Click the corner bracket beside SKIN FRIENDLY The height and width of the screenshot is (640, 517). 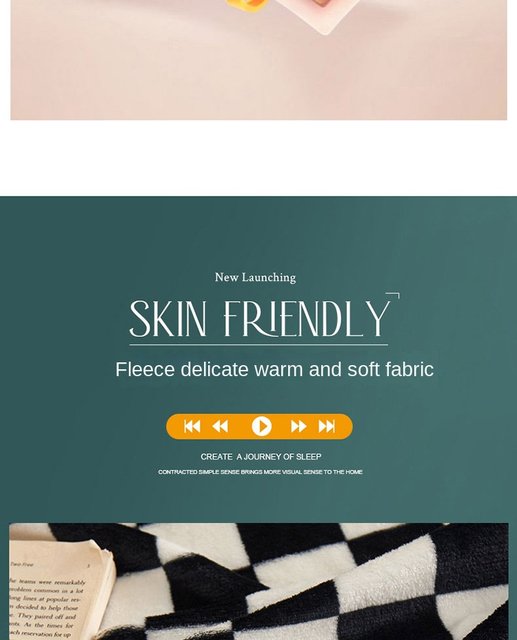pyautogui.click(x=393, y=296)
